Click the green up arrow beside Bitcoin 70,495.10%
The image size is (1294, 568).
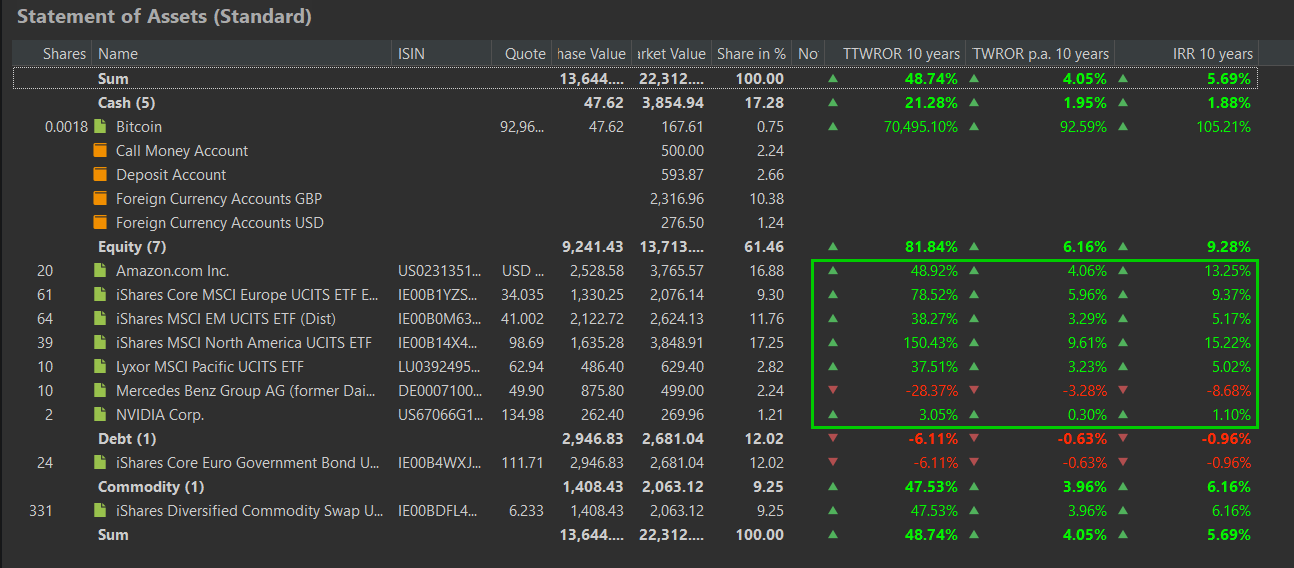pyautogui.click(x=833, y=127)
